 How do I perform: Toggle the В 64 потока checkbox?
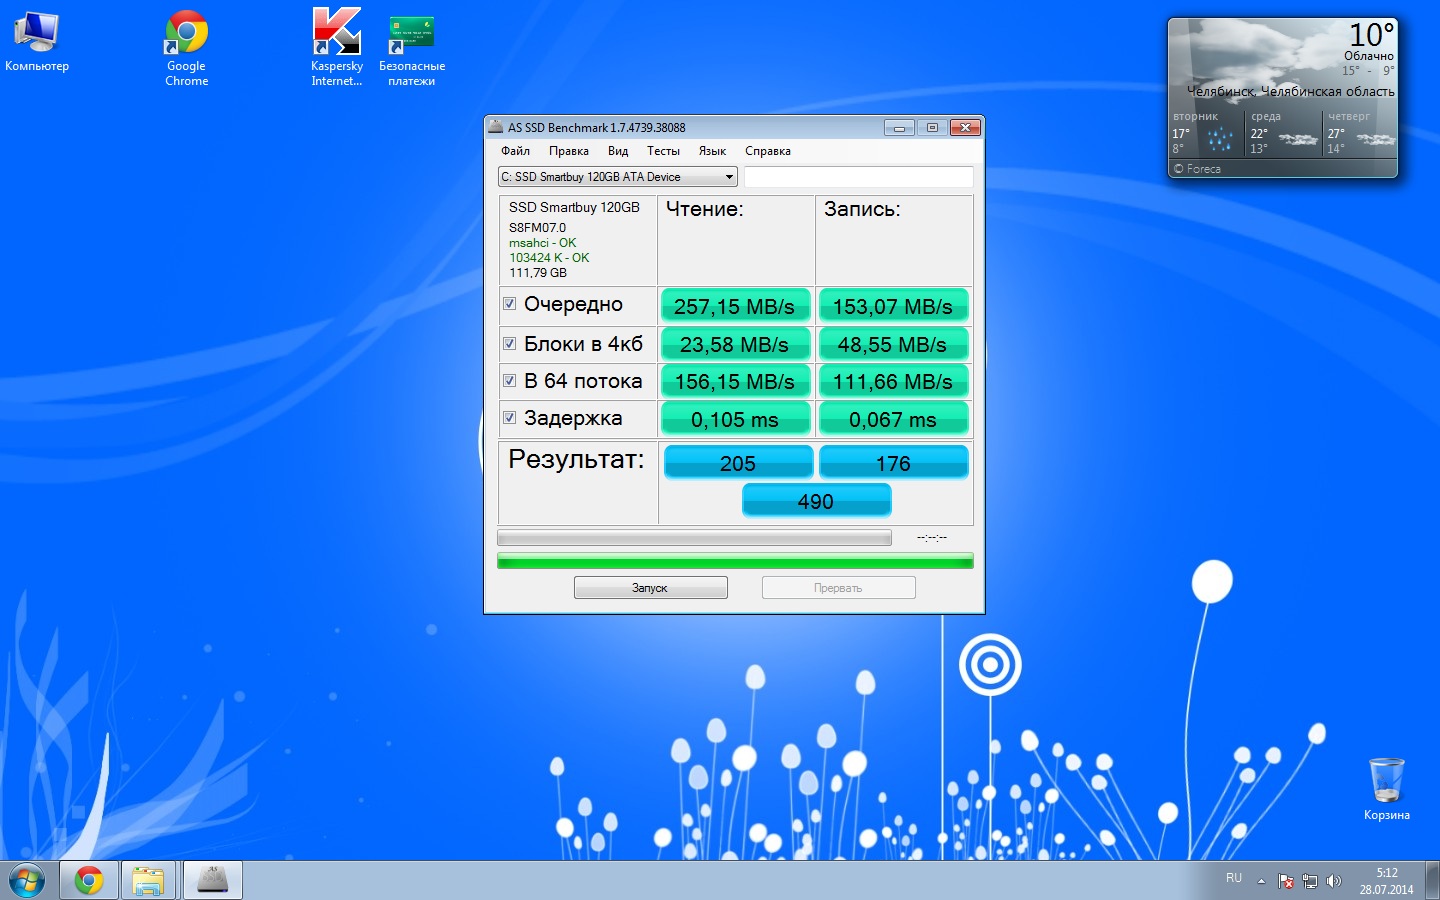point(510,381)
